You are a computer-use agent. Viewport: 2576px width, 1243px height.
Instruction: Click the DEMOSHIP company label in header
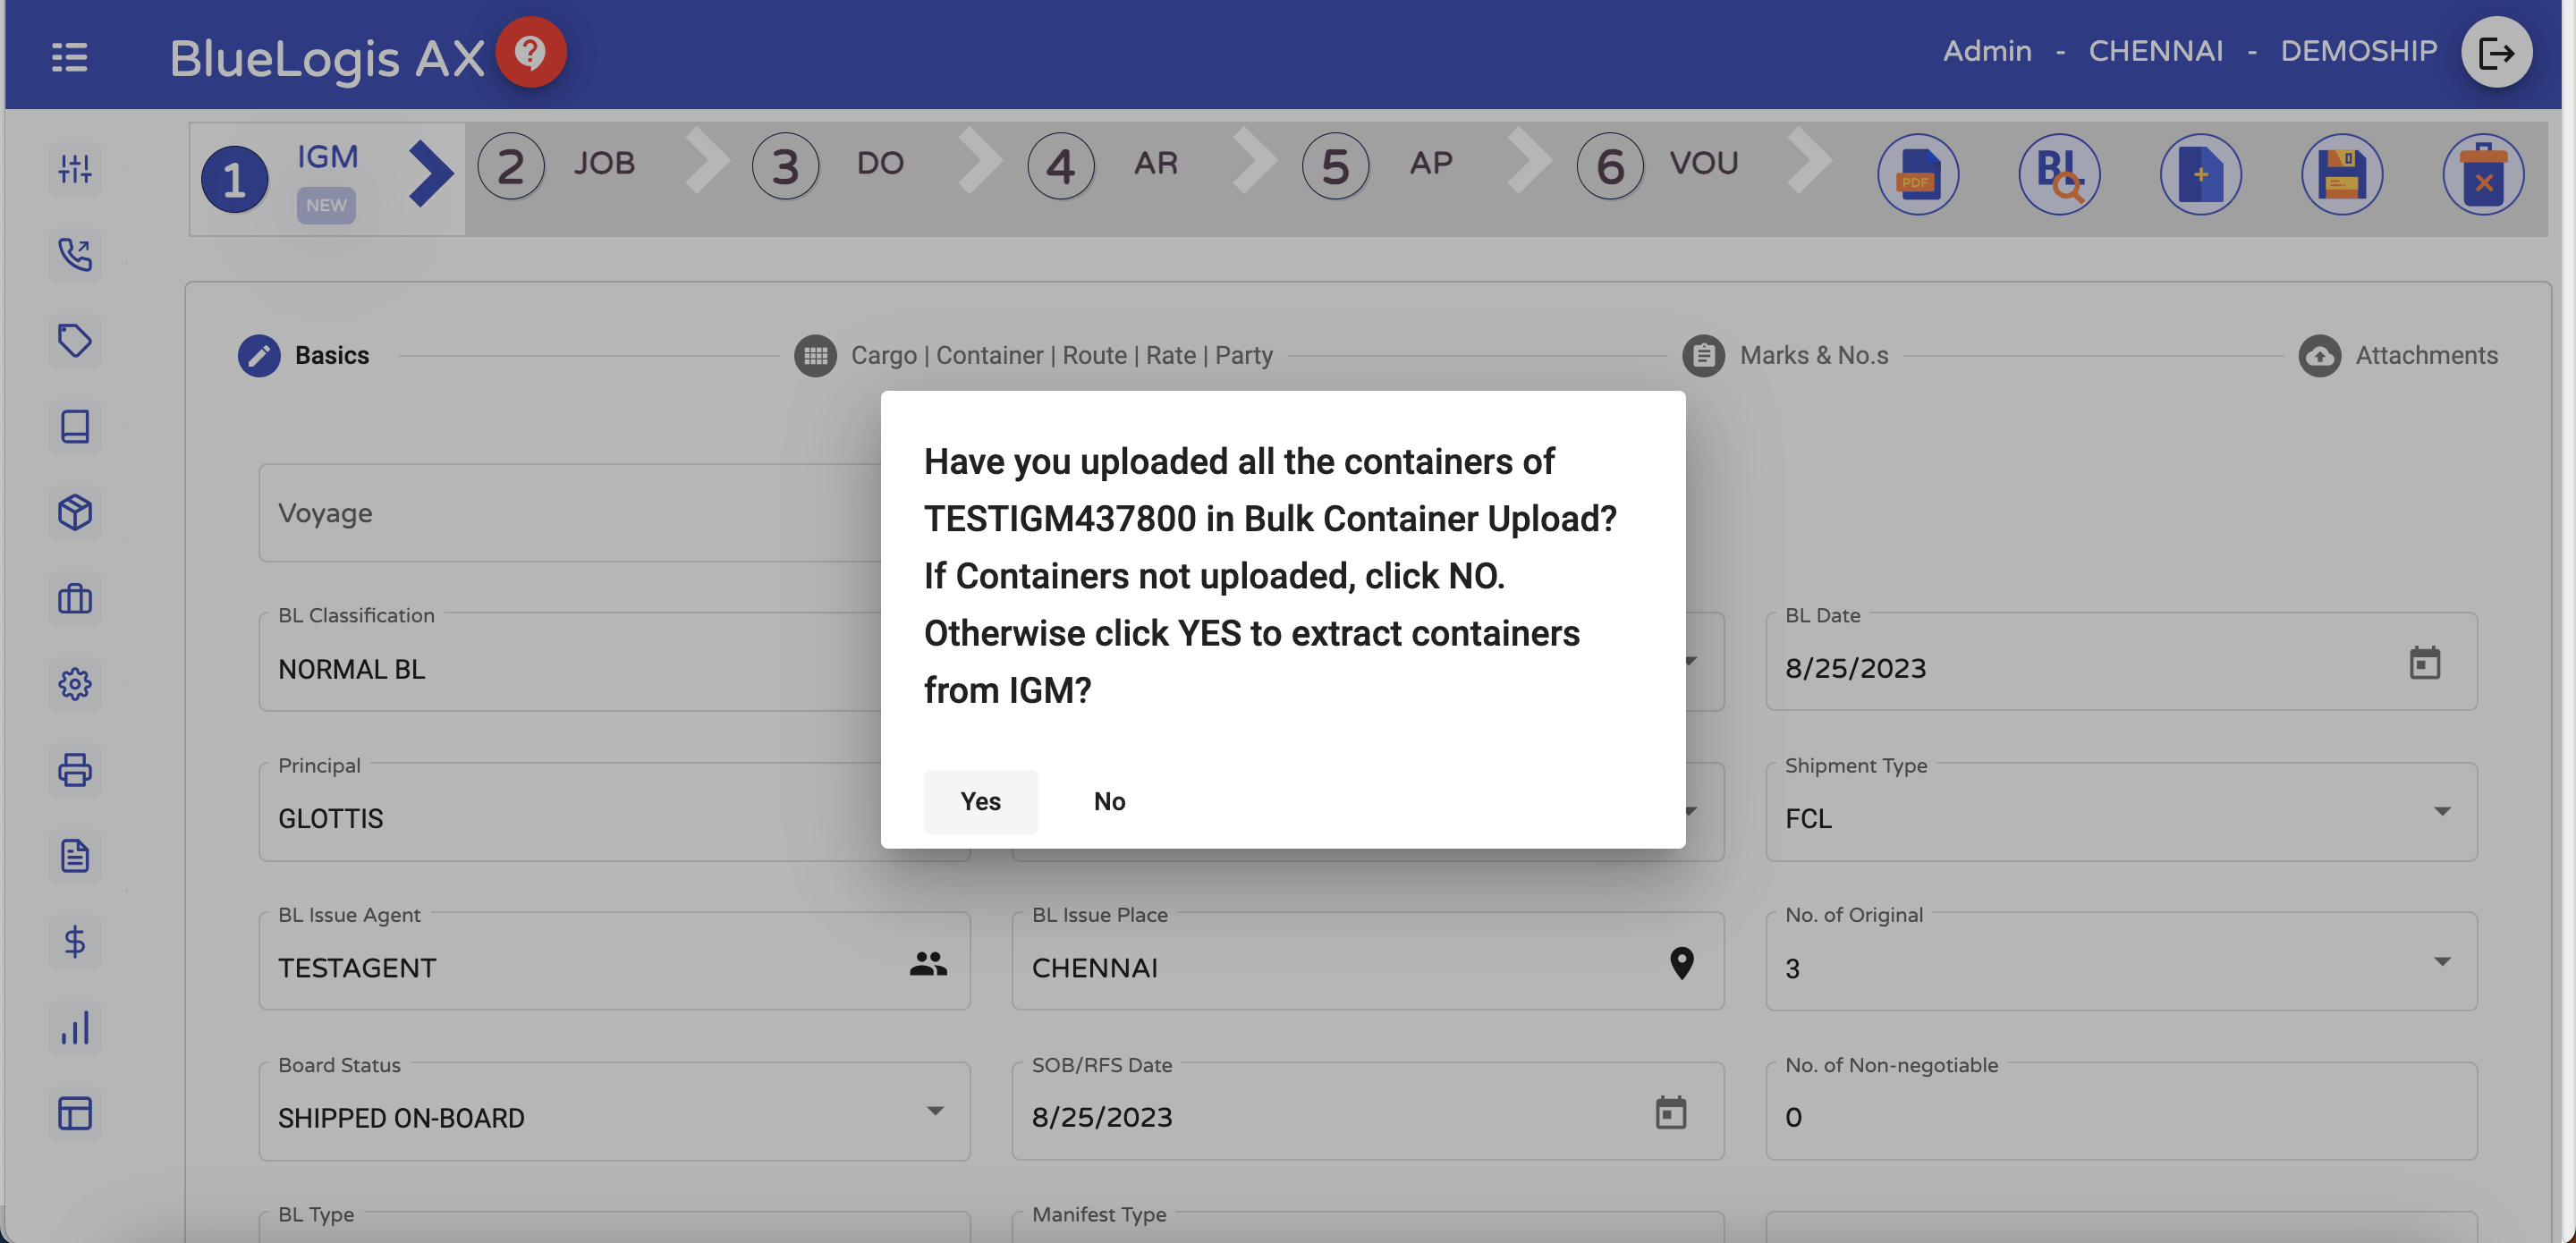(2358, 50)
